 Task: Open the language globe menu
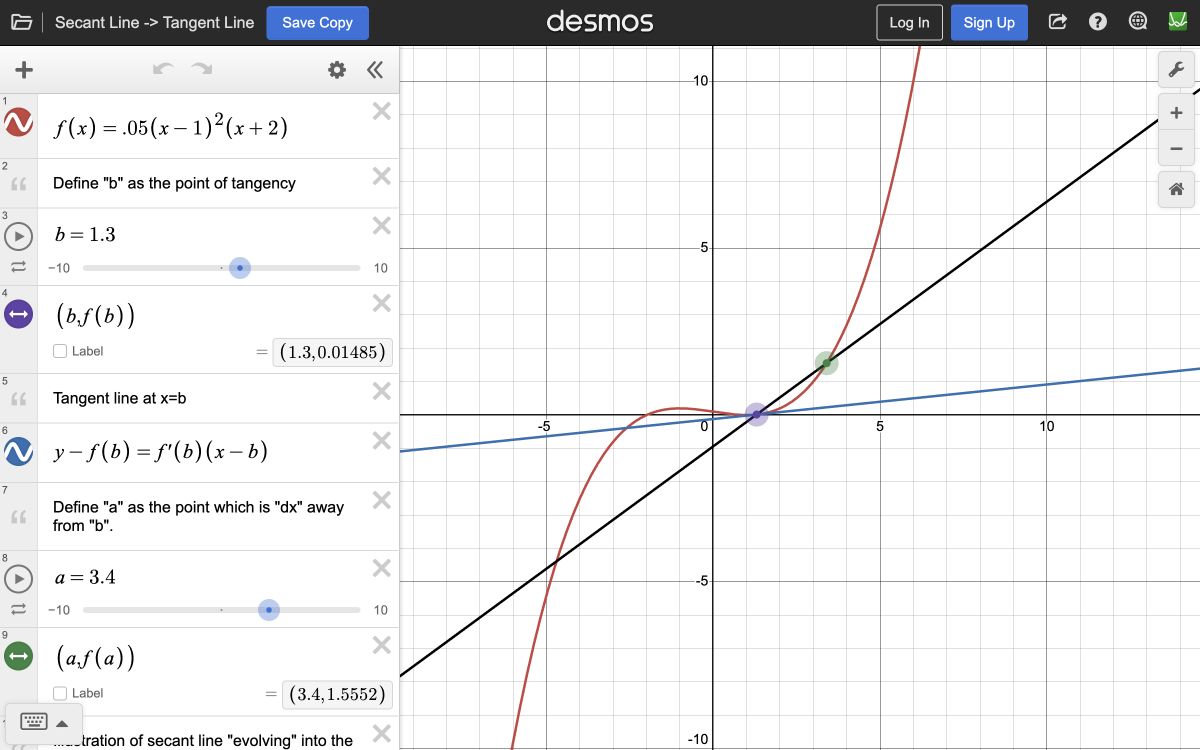click(x=1138, y=22)
